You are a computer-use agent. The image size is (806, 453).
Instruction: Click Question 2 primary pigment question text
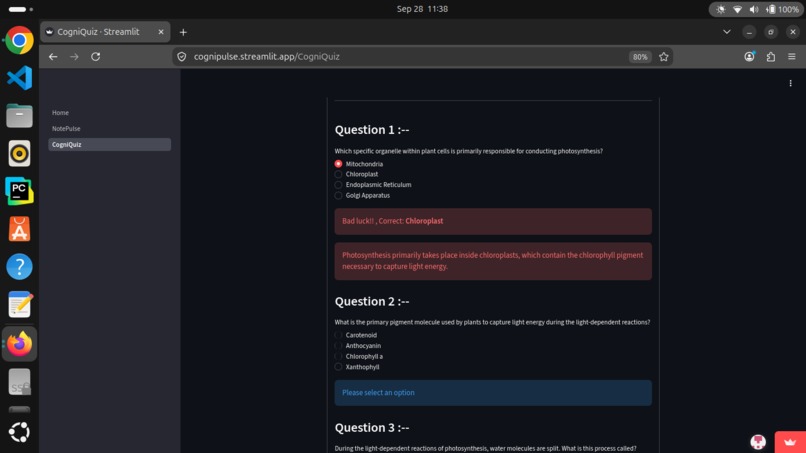click(x=492, y=322)
